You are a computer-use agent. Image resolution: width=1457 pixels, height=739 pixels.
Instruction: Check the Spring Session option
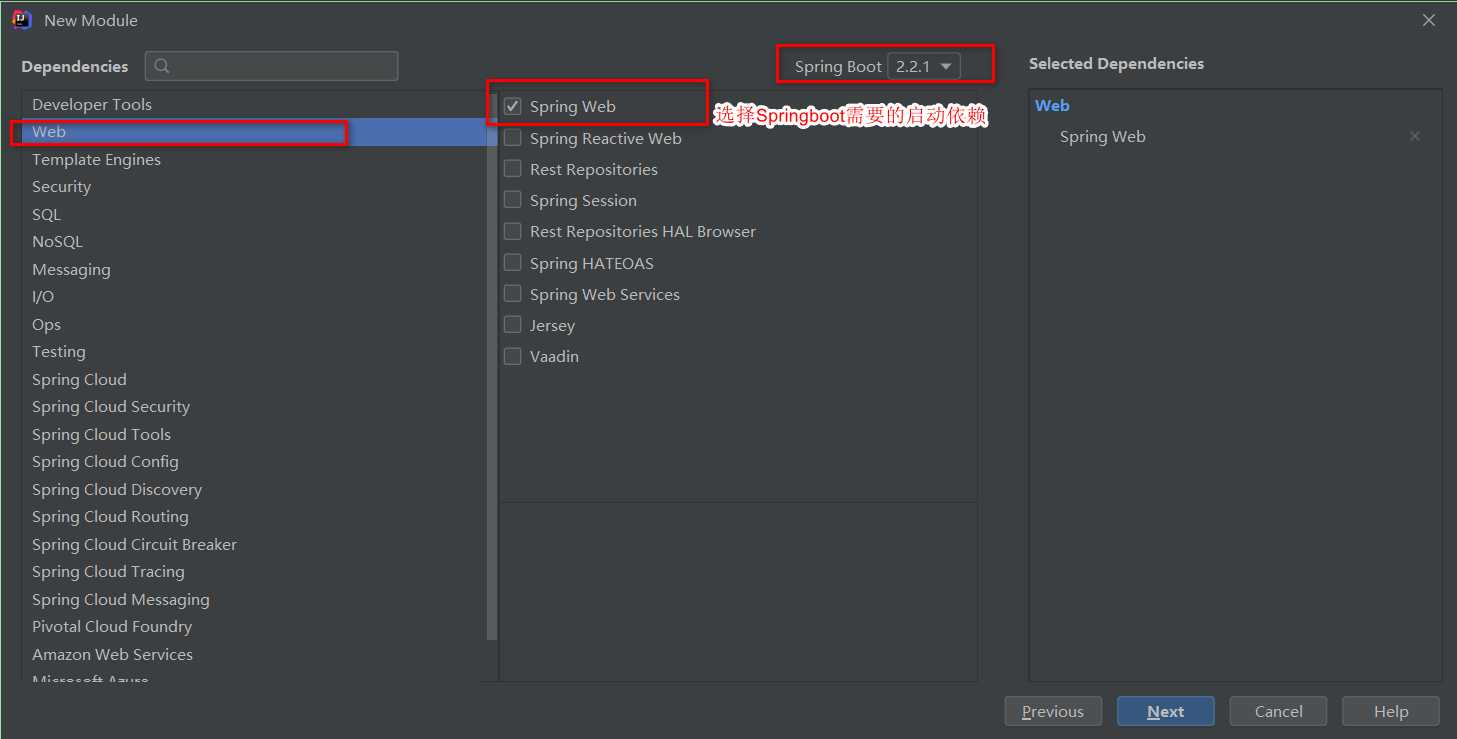(x=513, y=200)
